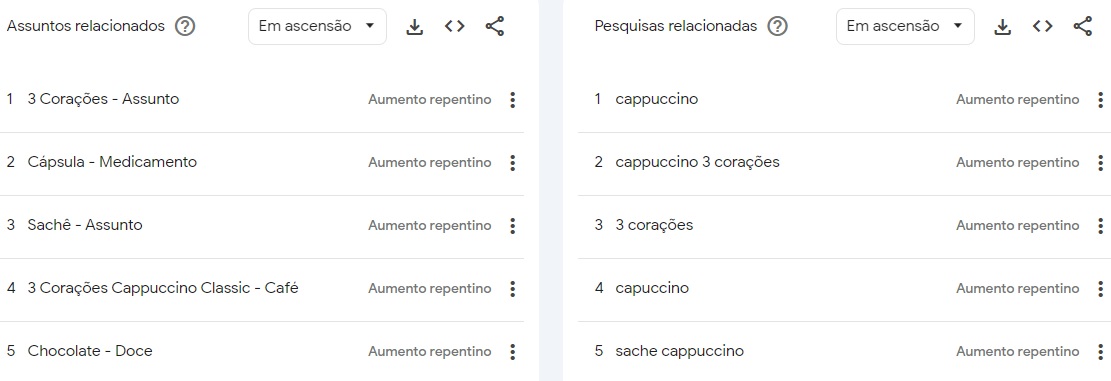Select the Sachê - Assunto topic

(85, 225)
